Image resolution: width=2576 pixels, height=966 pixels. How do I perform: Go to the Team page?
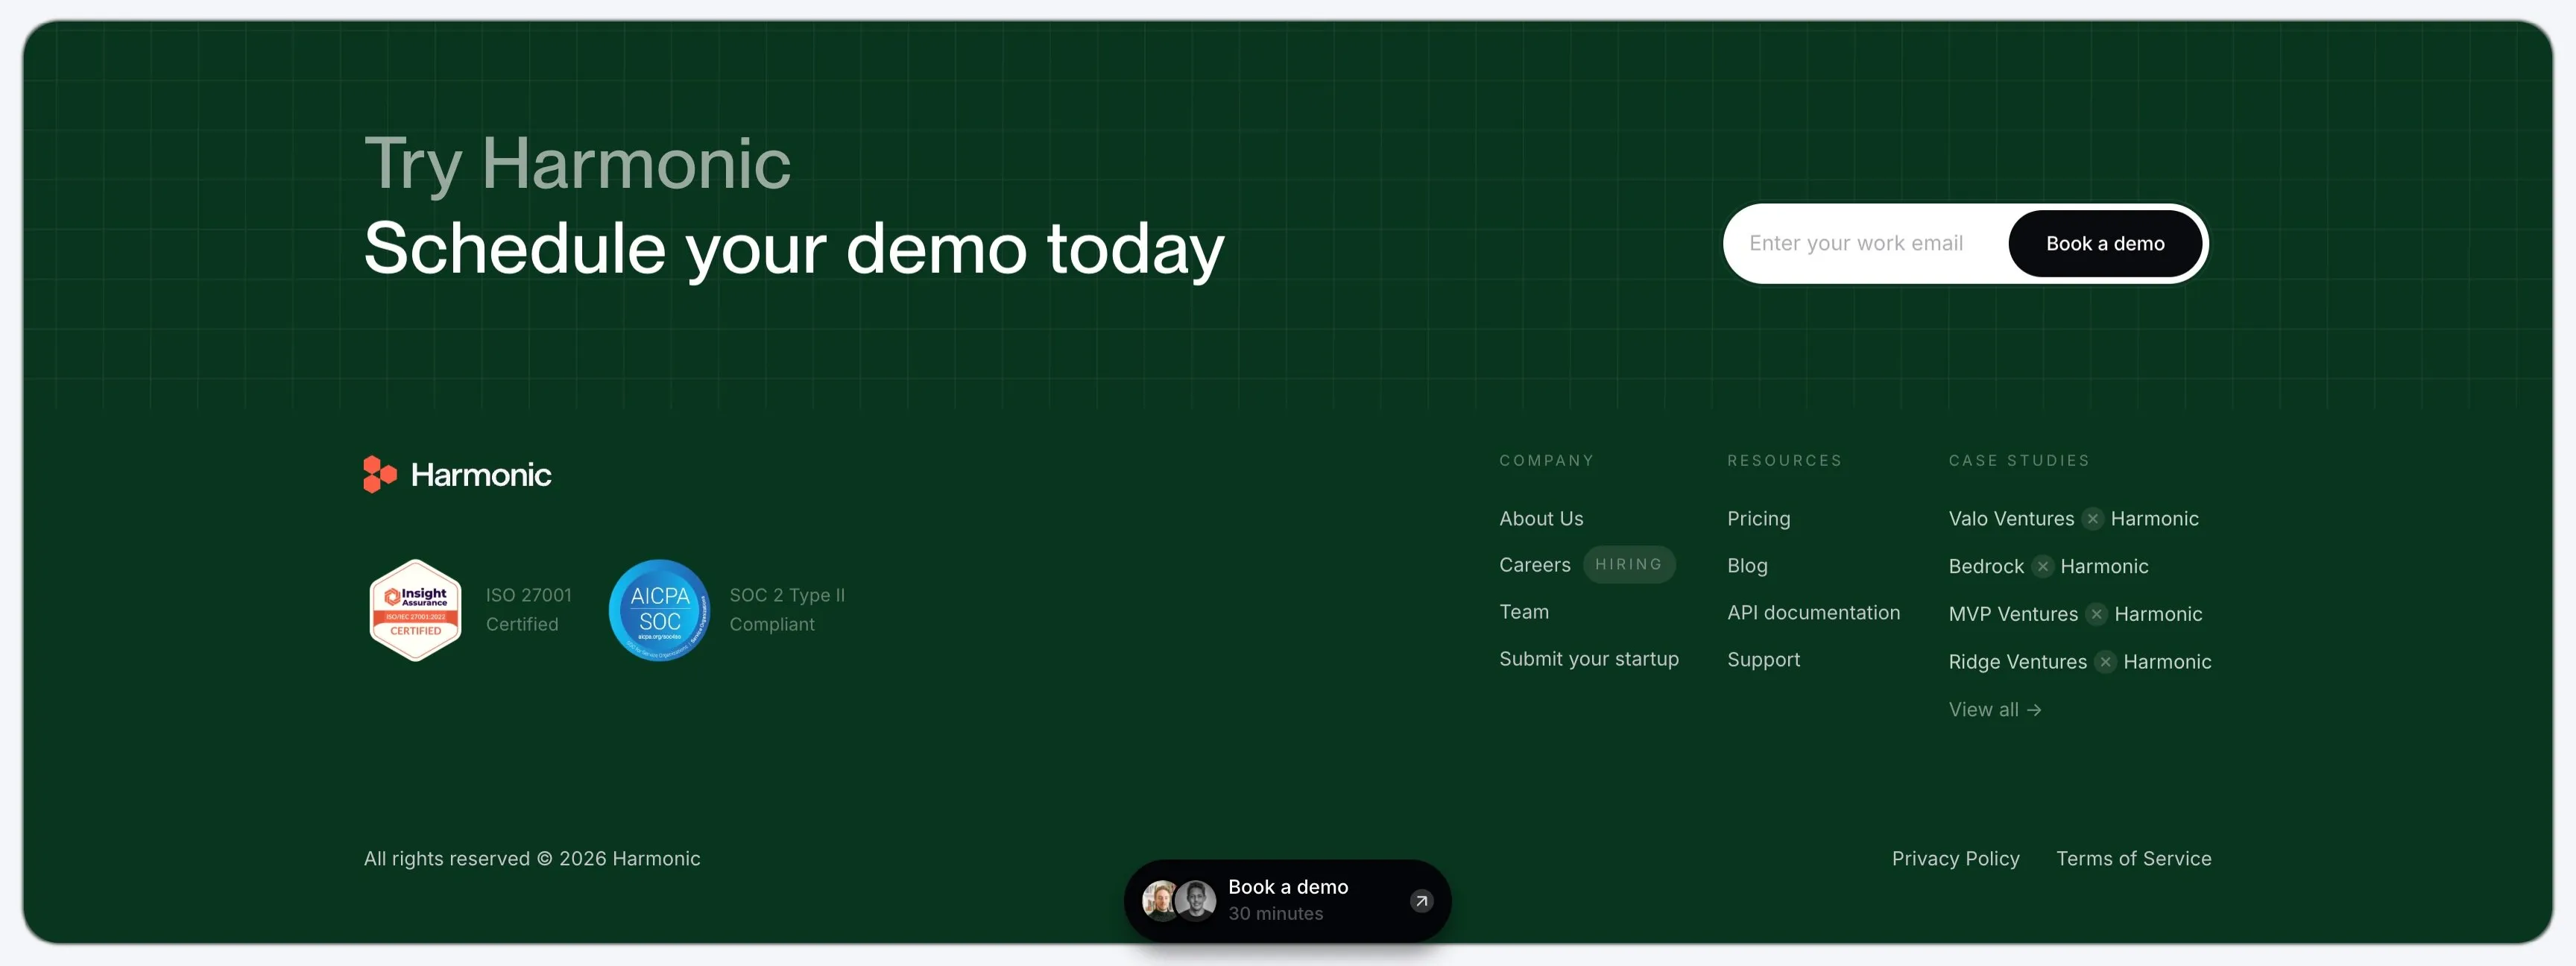coord(1524,612)
